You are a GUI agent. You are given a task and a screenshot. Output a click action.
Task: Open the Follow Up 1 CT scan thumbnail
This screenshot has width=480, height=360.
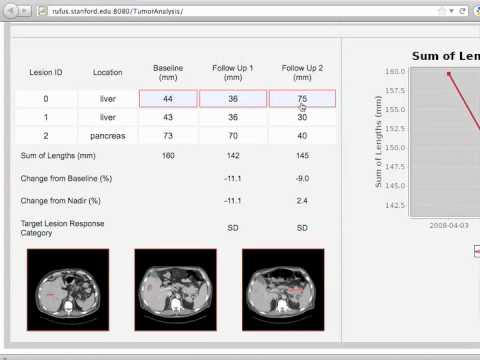point(176,290)
